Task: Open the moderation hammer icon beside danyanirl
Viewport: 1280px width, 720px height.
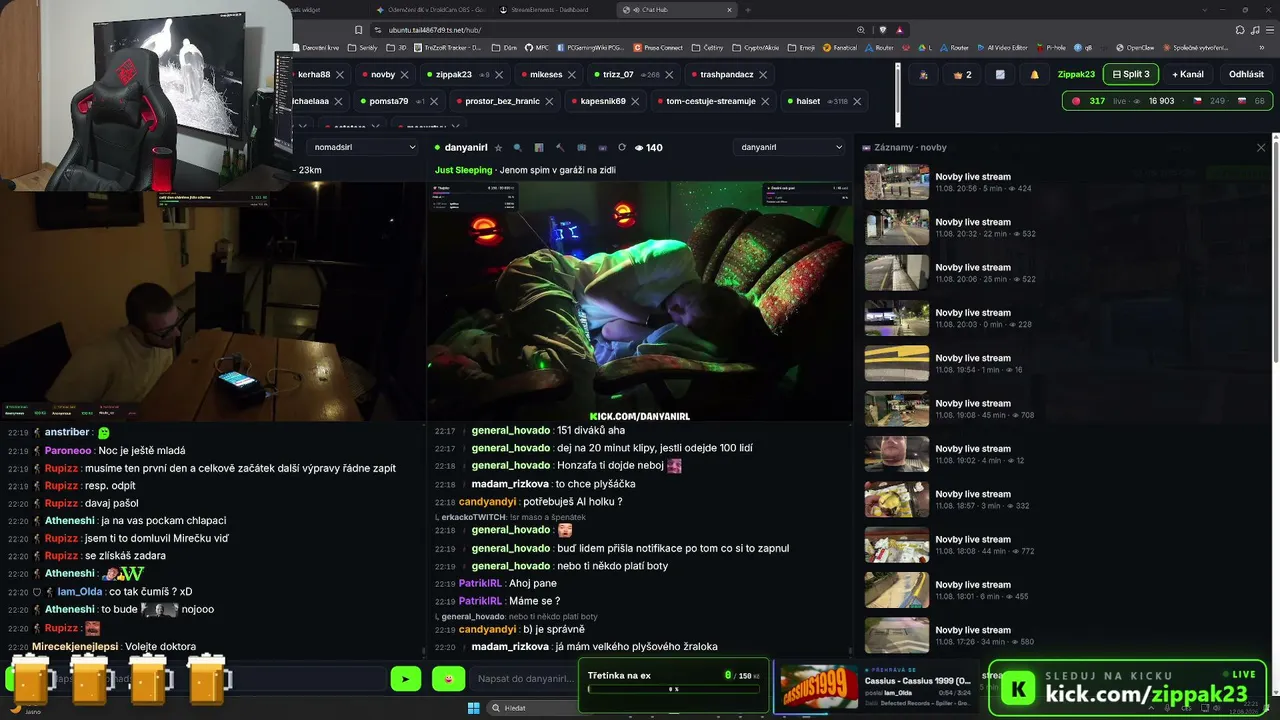Action: (560, 148)
